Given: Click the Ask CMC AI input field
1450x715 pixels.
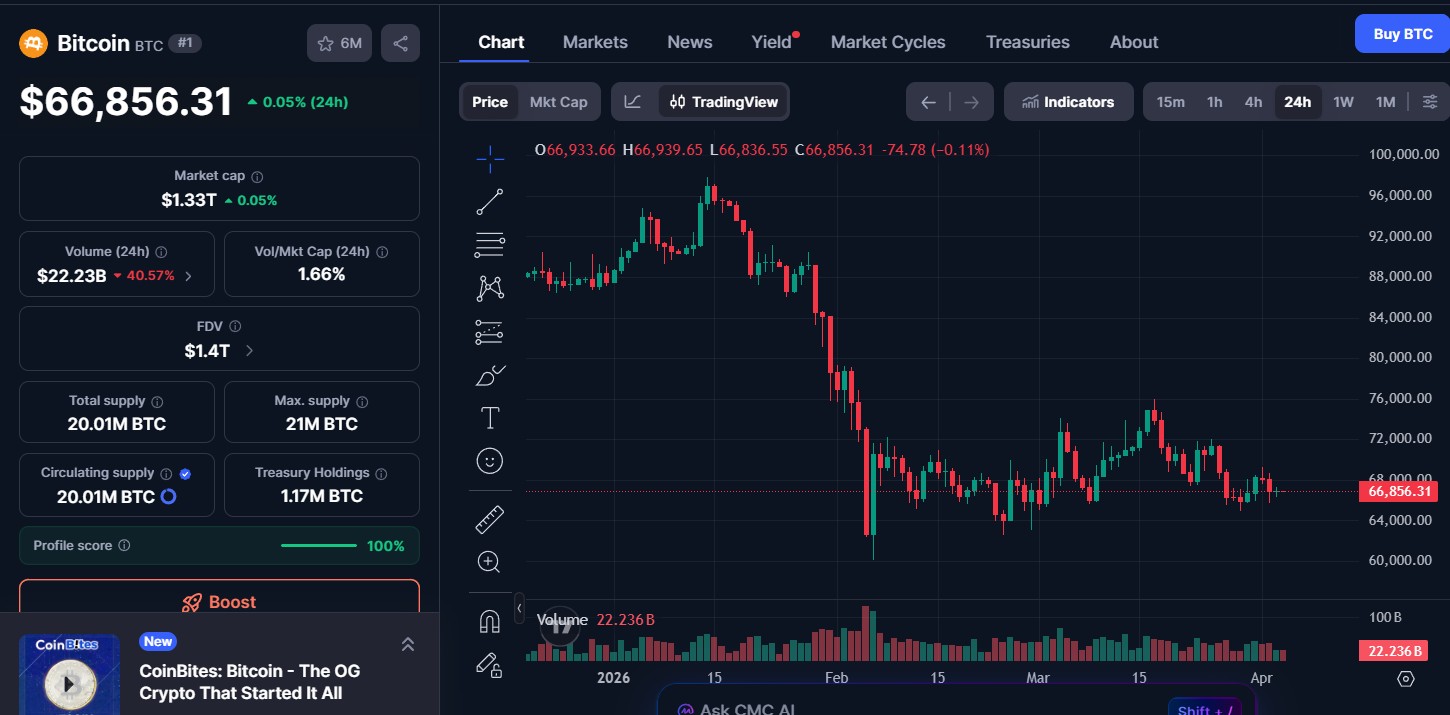Looking at the screenshot, I should click(950, 707).
